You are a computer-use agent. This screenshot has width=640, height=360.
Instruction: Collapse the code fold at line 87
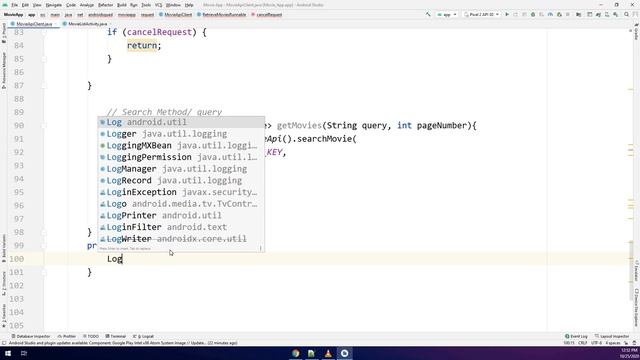[44, 85]
